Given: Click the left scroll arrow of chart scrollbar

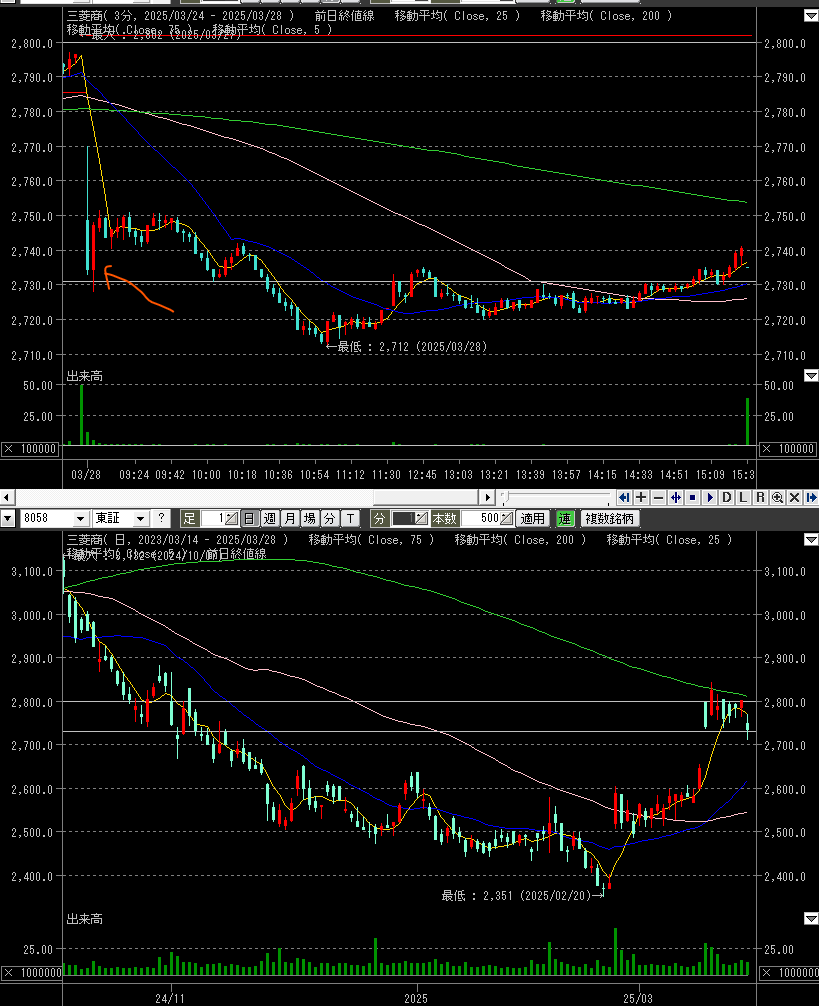Looking at the screenshot, I should (x=6, y=497).
